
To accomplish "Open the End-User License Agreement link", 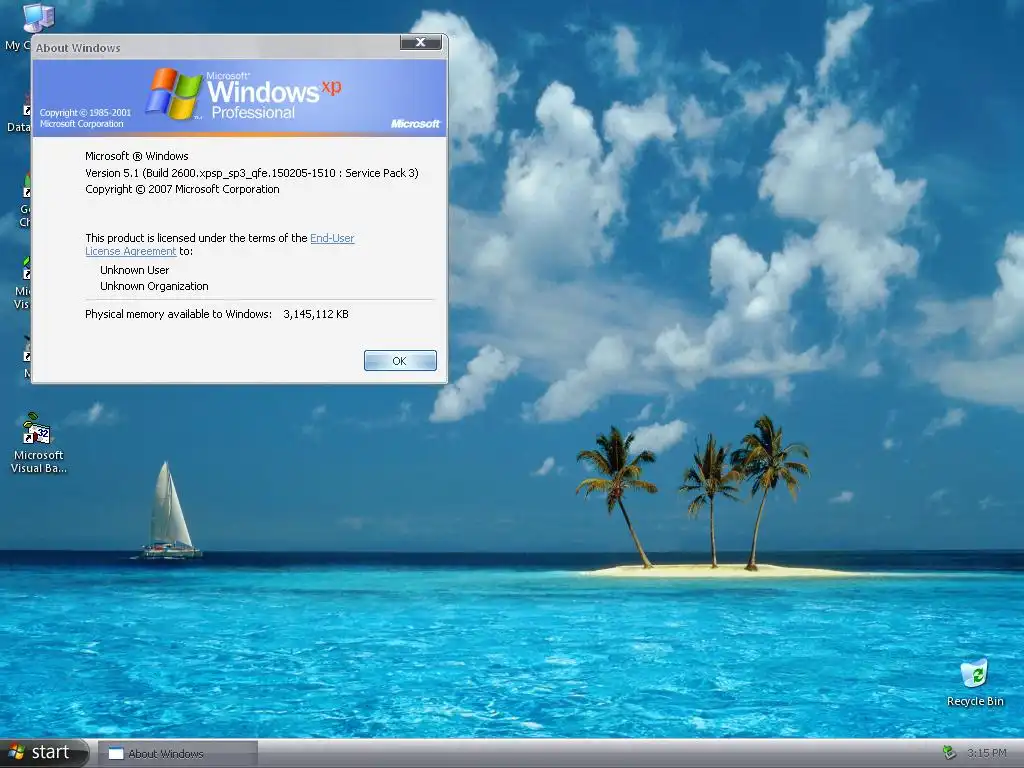I will [x=332, y=238].
